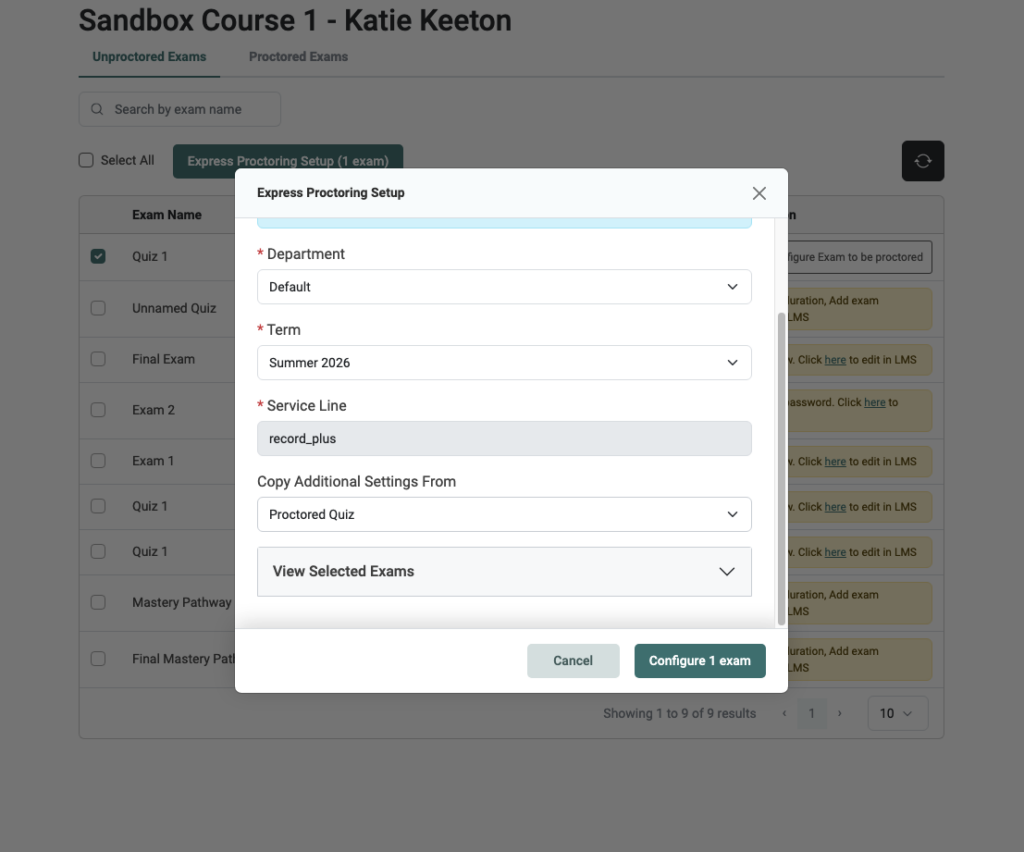Viewport: 1024px width, 852px height.
Task: Click the refresh icon button
Action: pyautogui.click(x=923, y=161)
